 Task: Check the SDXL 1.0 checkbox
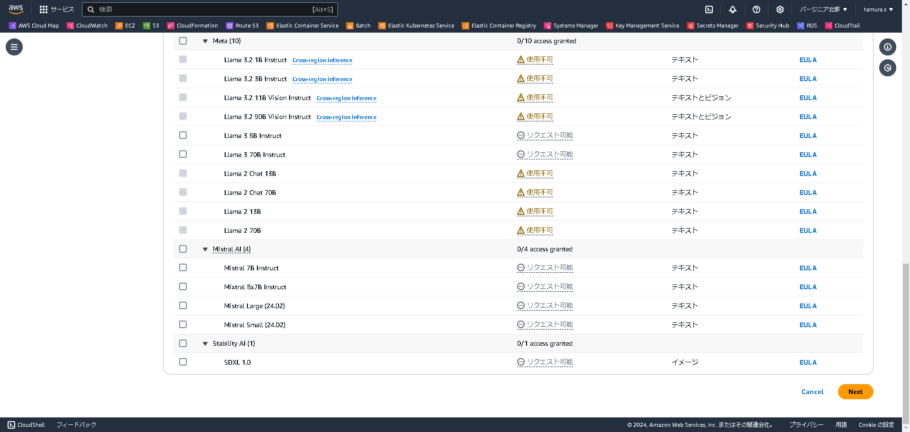[183, 362]
